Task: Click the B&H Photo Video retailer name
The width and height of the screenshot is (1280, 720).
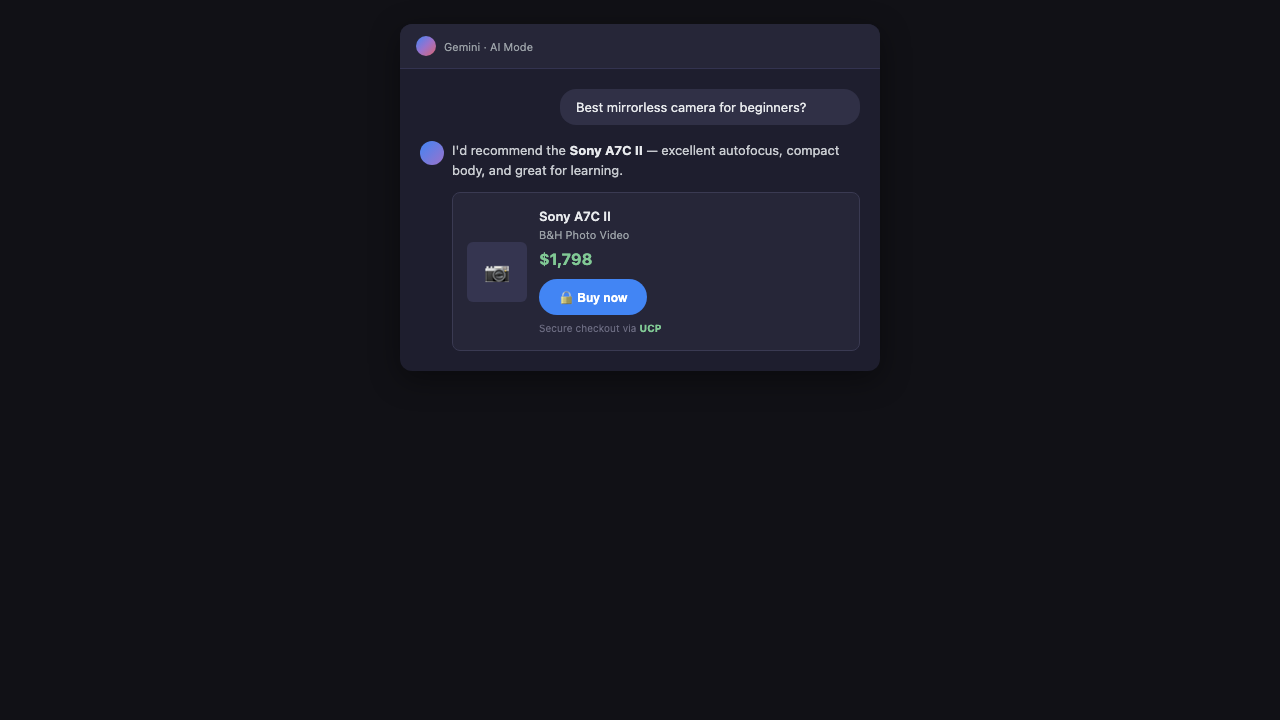Action: pos(584,235)
